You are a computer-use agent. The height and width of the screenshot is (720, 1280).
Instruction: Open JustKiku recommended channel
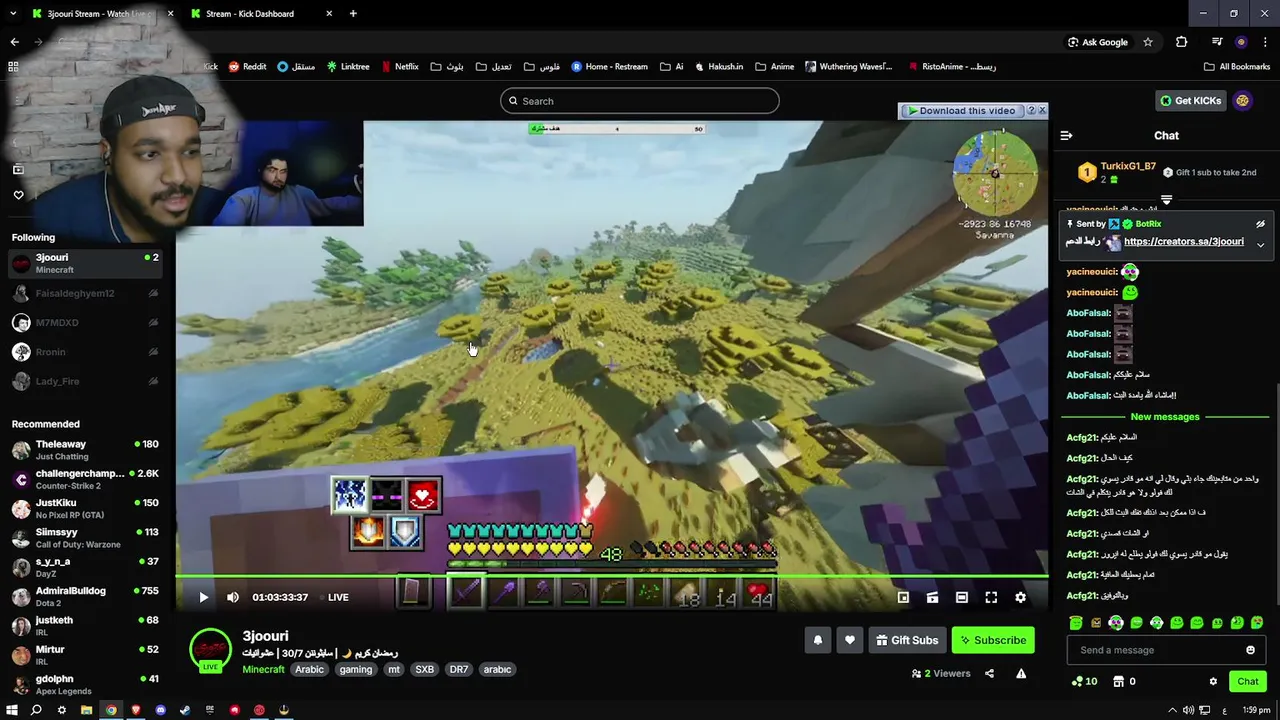coord(85,509)
